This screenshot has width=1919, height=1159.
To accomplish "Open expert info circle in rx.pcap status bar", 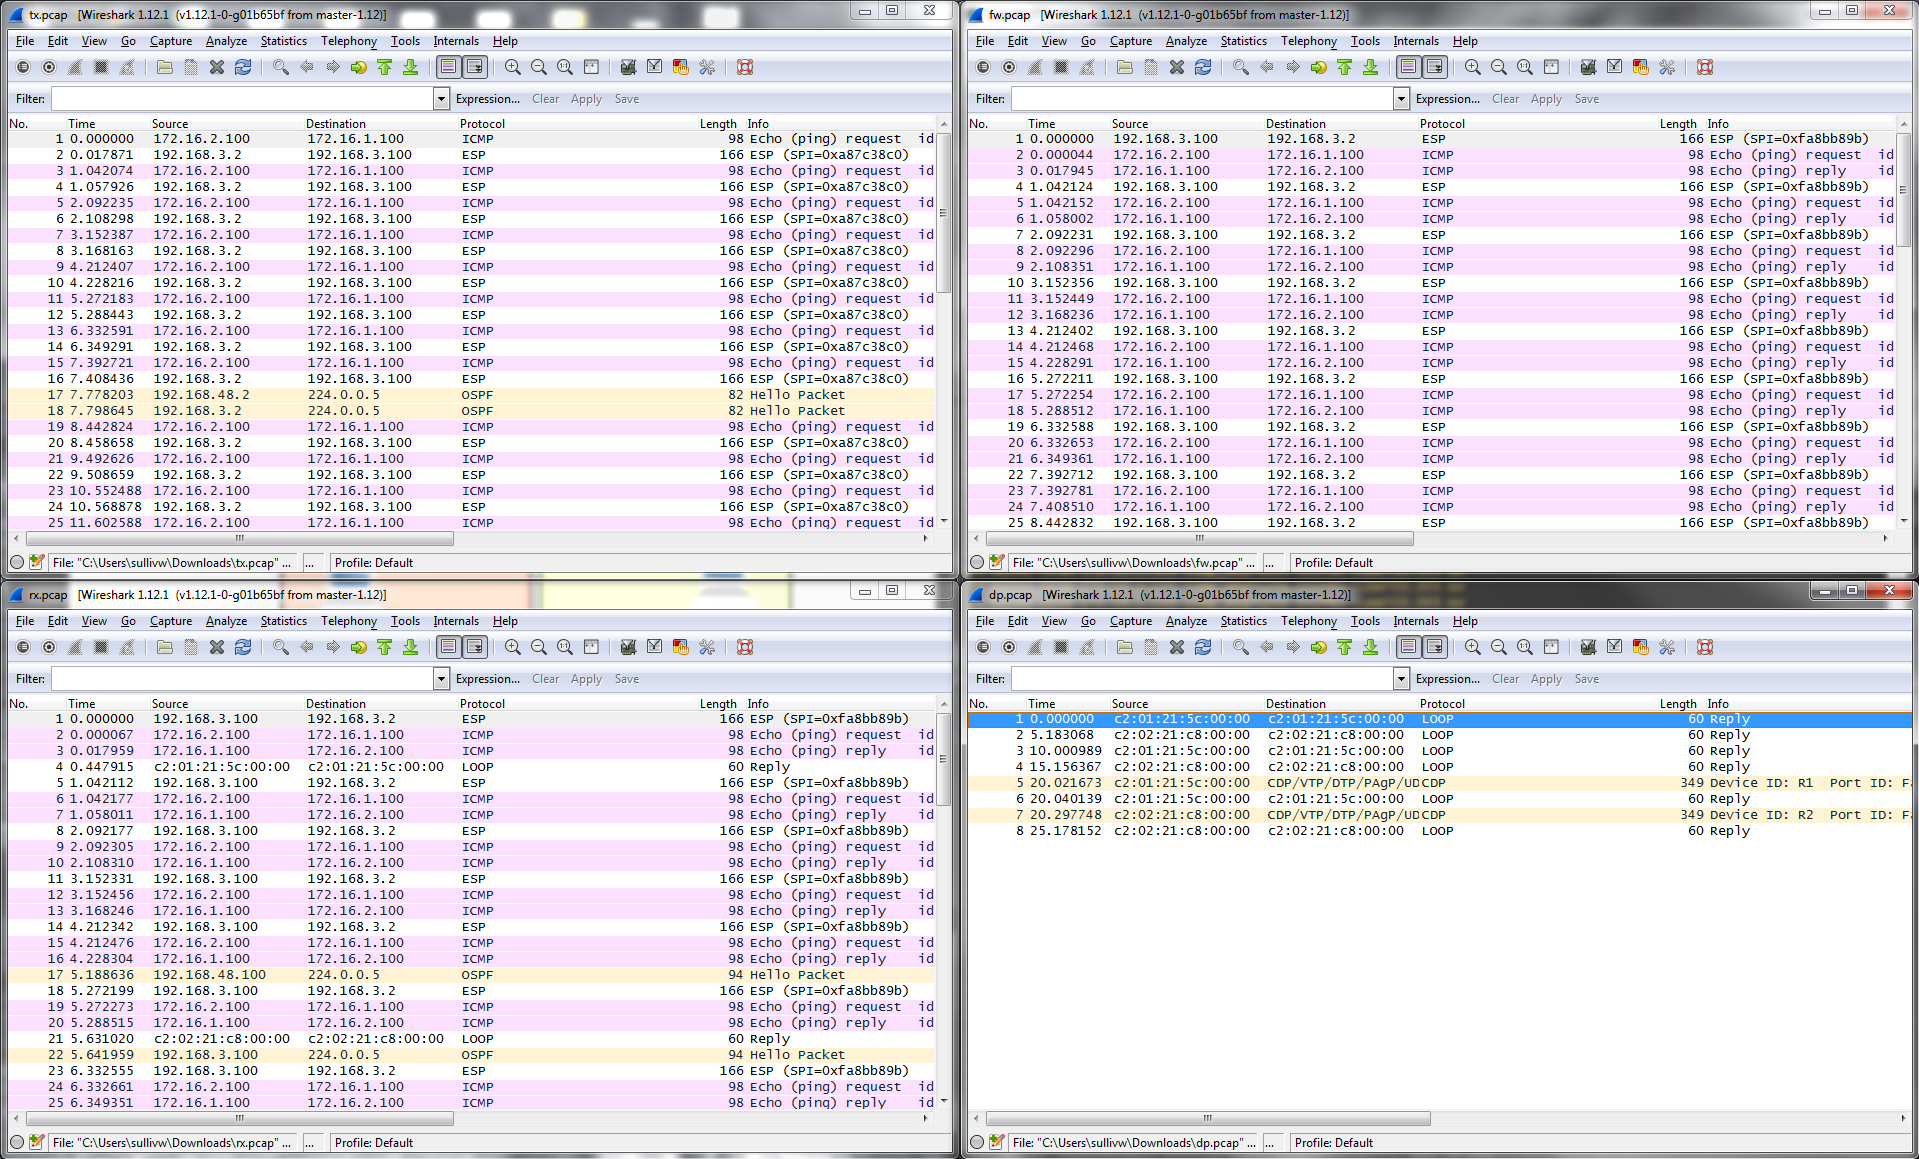I will 17,1142.
